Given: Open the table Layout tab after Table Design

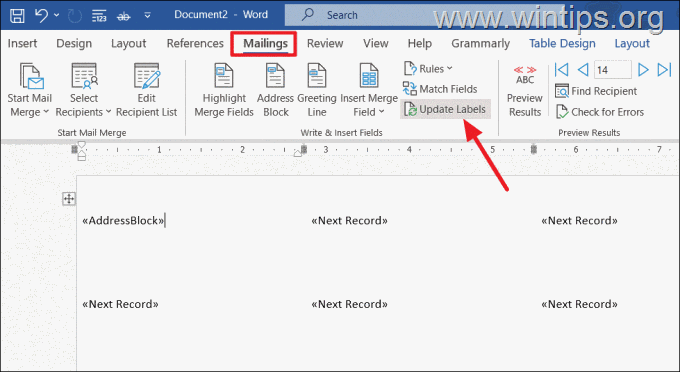Looking at the screenshot, I should click(x=632, y=43).
